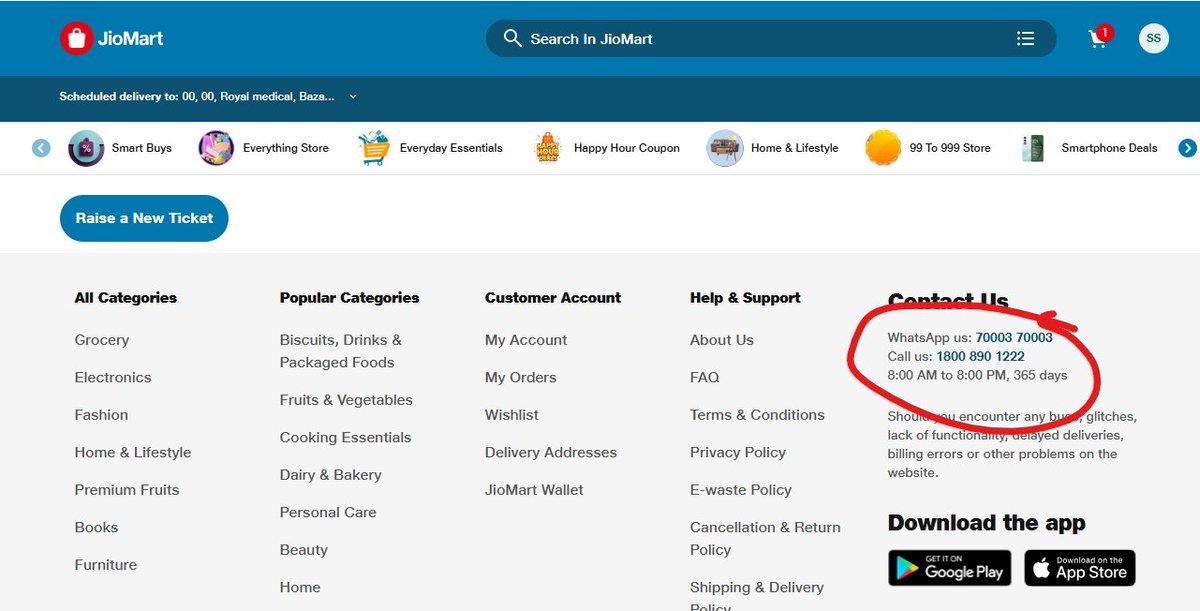Click the 8:00 AM to 8:00 PM text
The image size is (1200, 611).
coord(977,375)
